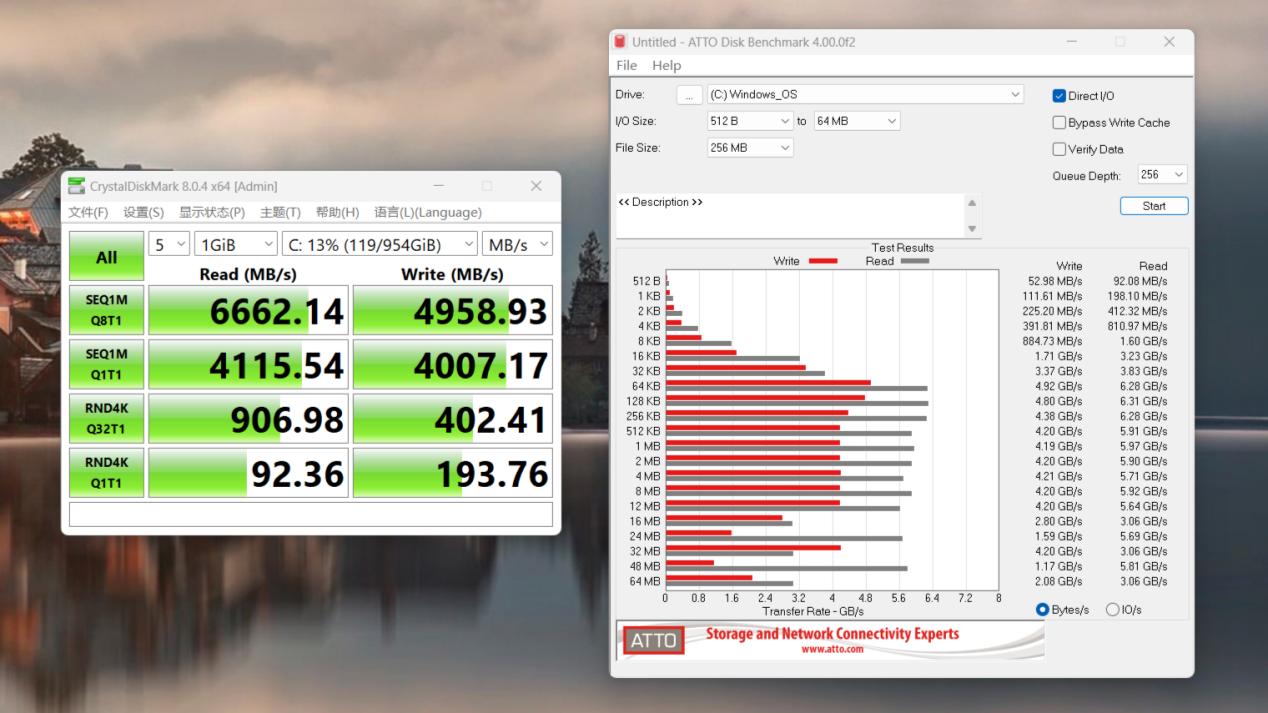Screen dimensions: 1268x713
Task: Click the RND4K Q32T1 write result 402.41
Action: tap(452, 418)
